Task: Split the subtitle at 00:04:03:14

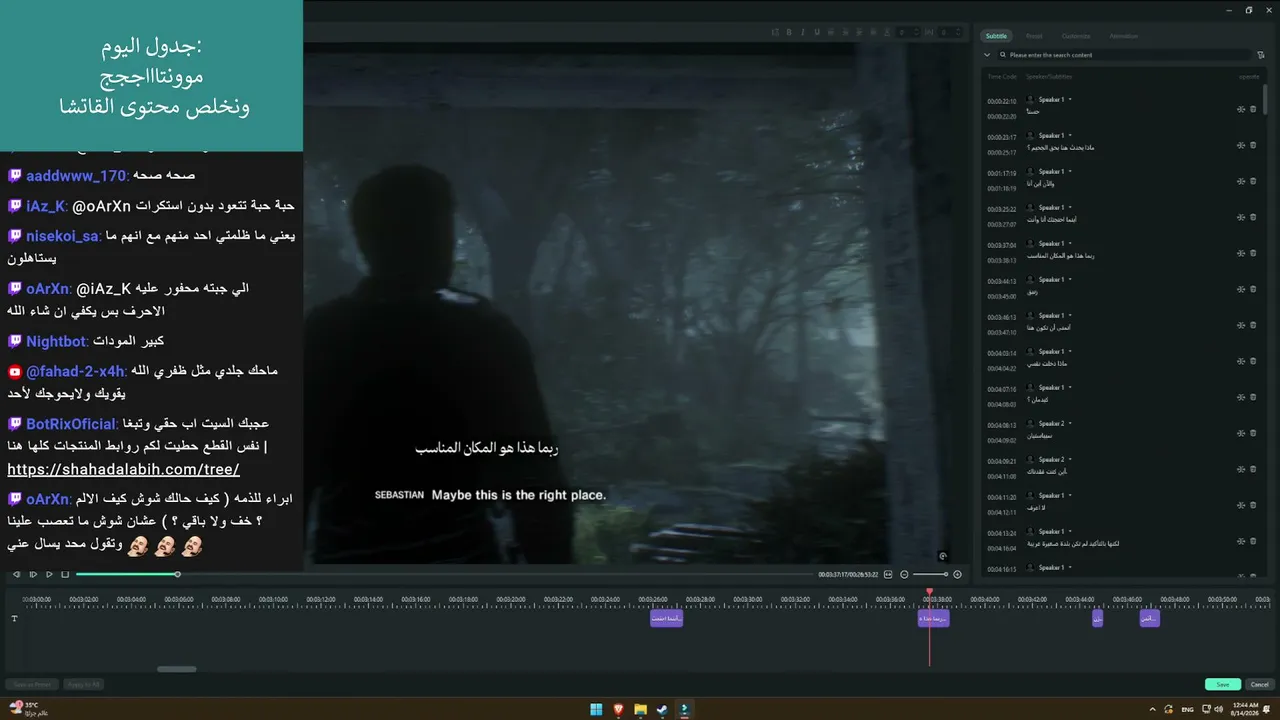Action: pyautogui.click(x=1241, y=361)
